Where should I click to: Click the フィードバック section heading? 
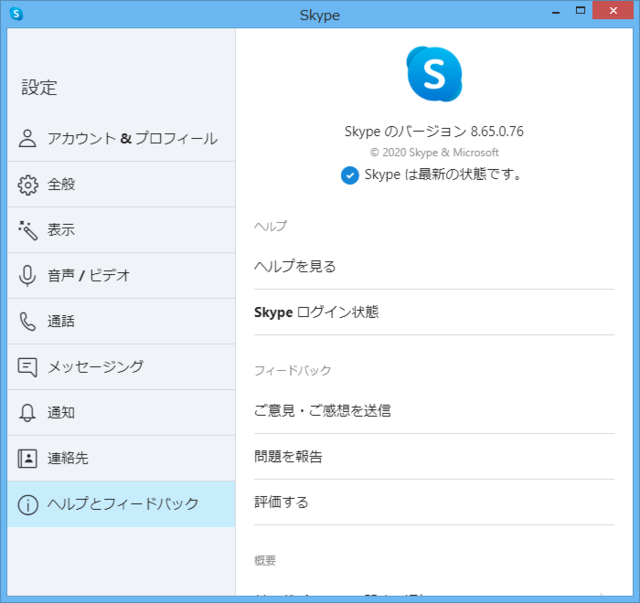[292, 371]
